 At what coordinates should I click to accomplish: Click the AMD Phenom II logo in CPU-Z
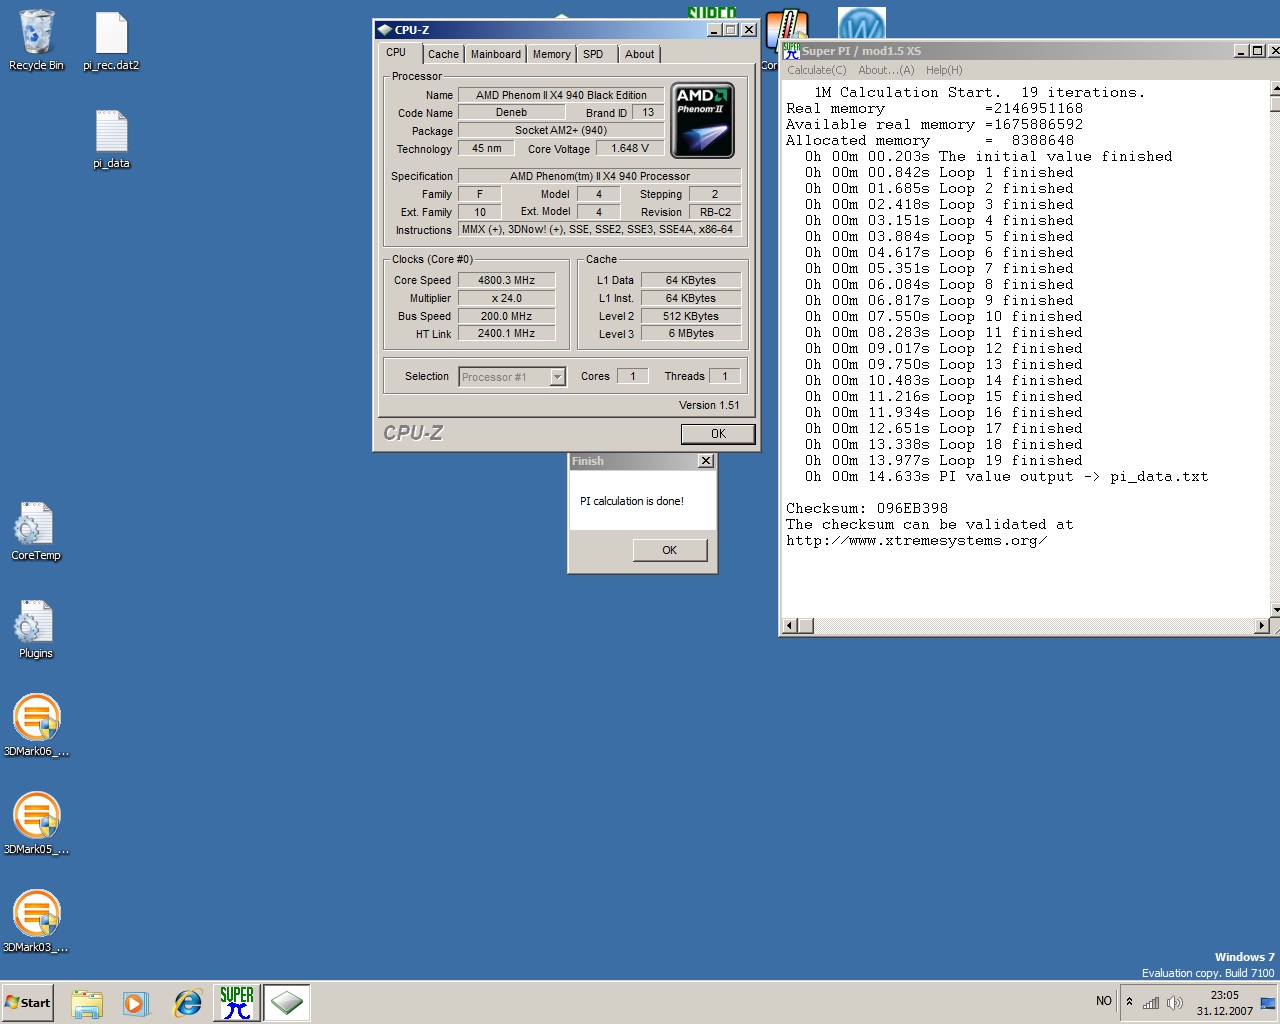point(702,121)
